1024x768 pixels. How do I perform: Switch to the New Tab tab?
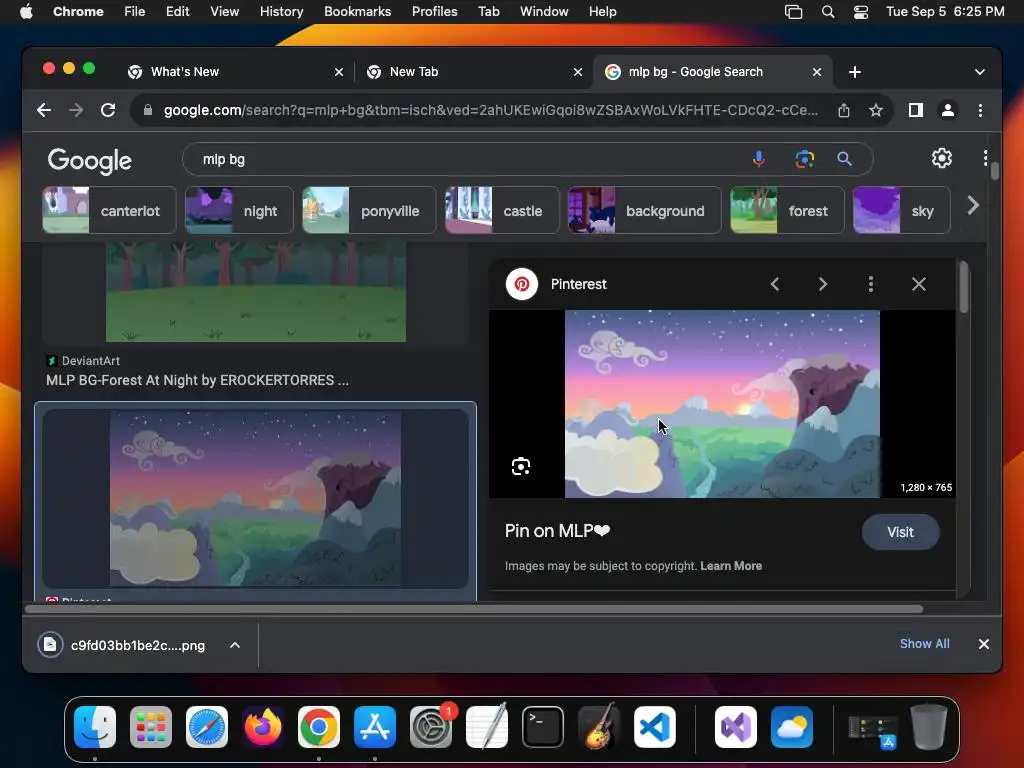click(473, 72)
